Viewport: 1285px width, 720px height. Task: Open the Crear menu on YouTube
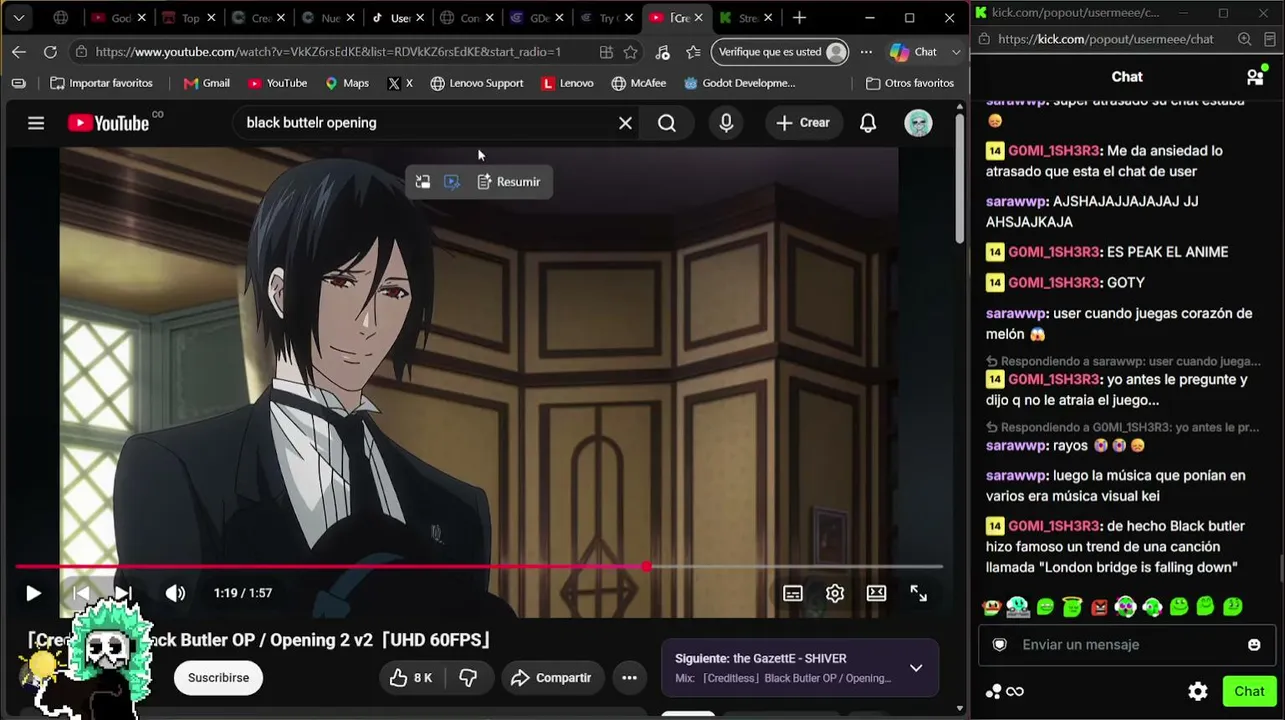(803, 123)
